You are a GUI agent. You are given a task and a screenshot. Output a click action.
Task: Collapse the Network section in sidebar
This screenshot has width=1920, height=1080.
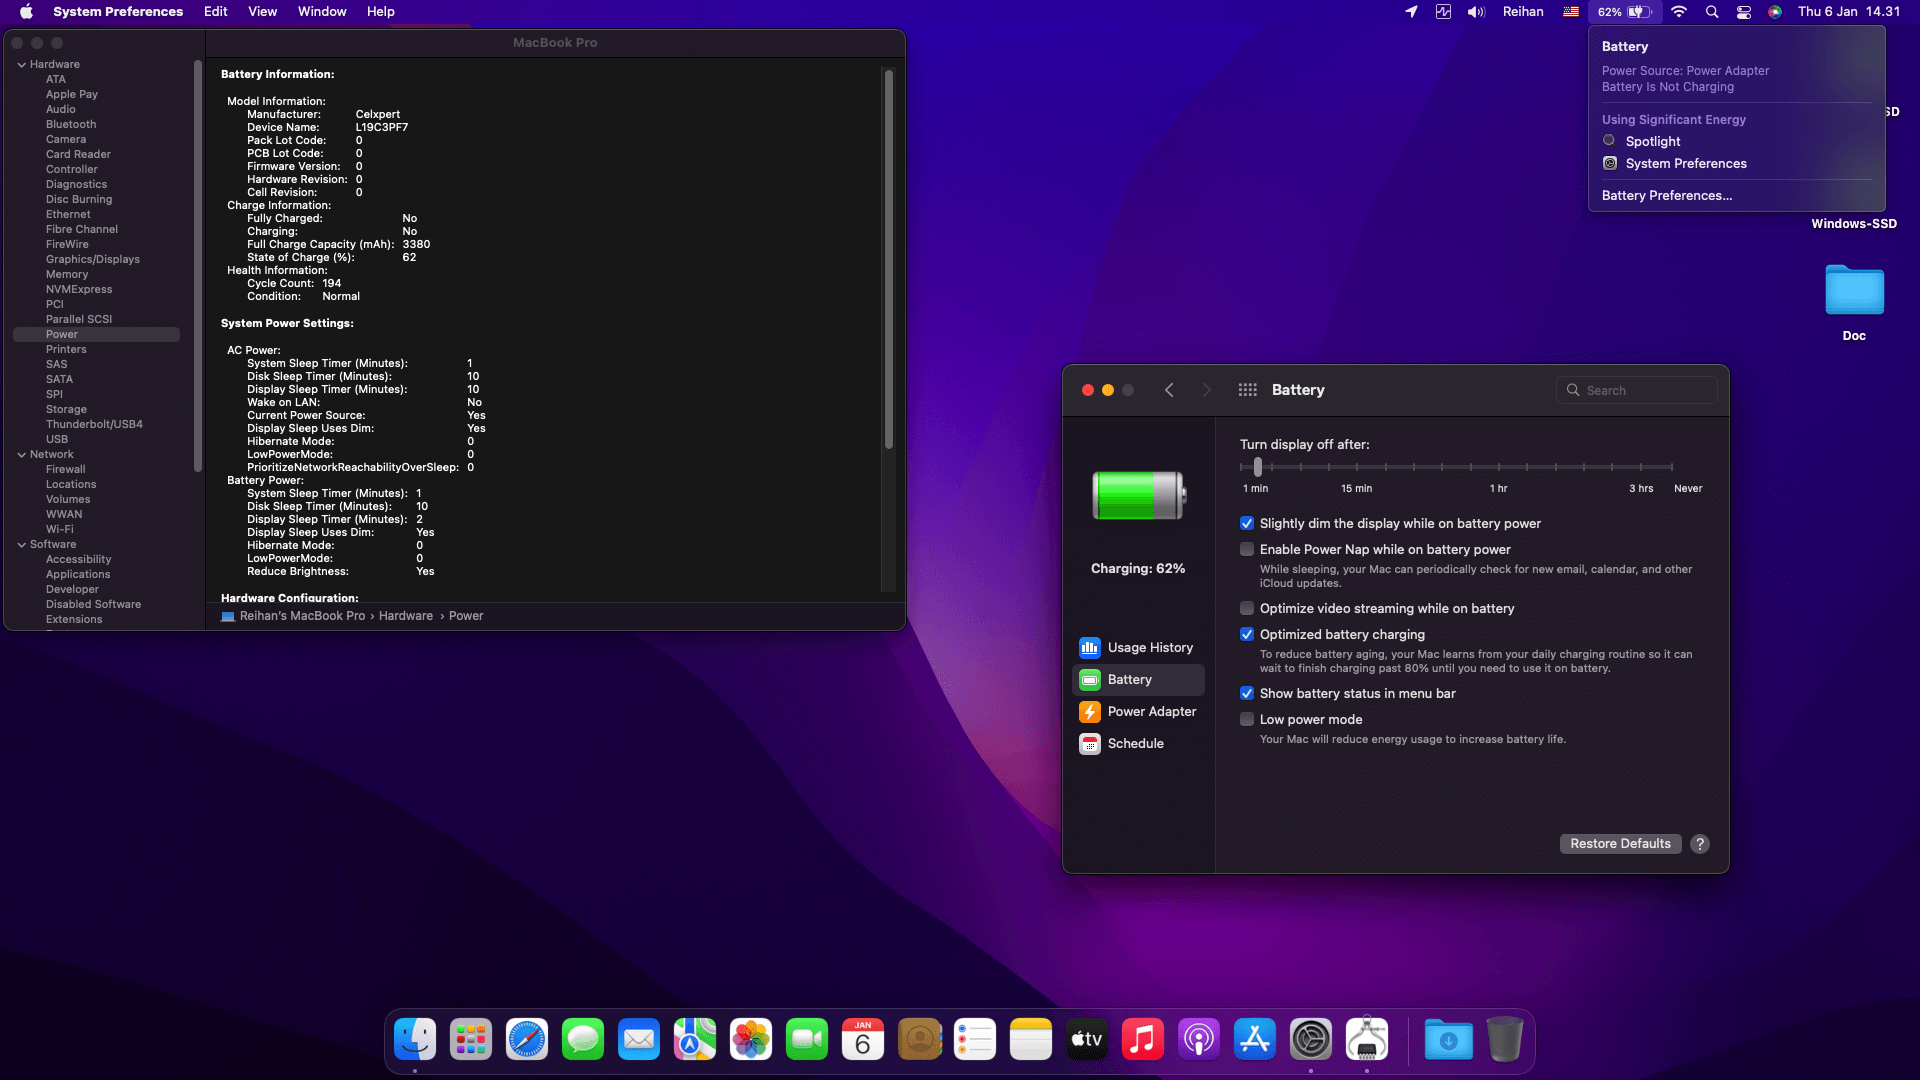(21, 455)
